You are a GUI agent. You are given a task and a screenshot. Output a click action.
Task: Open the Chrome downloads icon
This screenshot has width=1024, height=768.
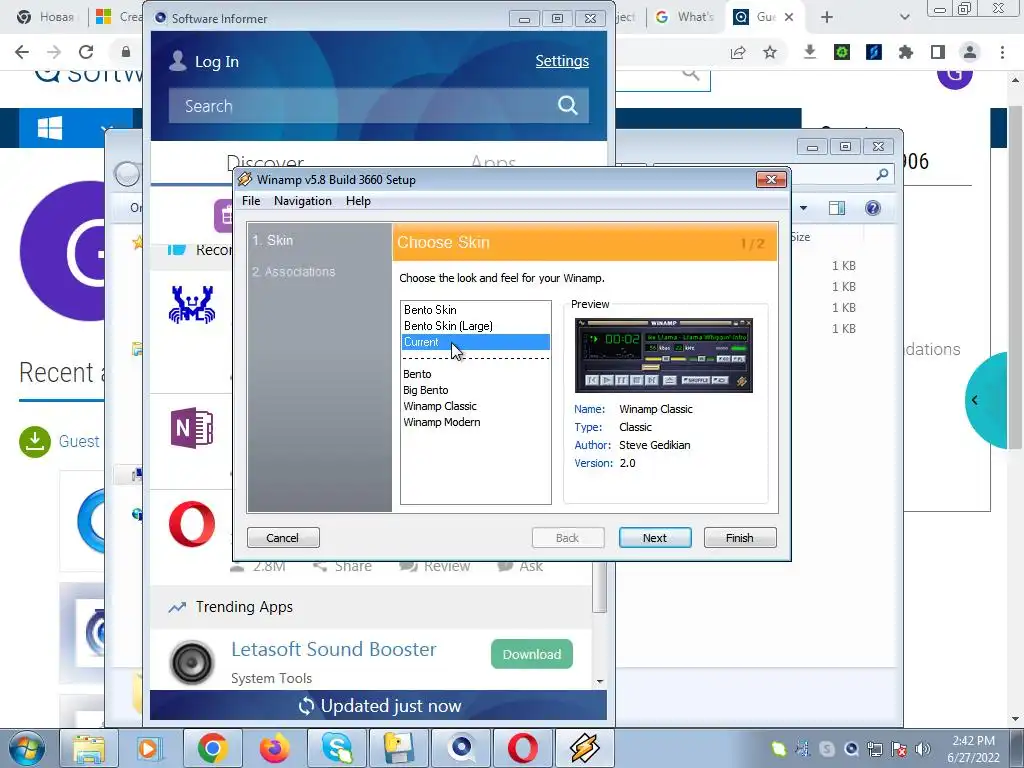coord(810,52)
